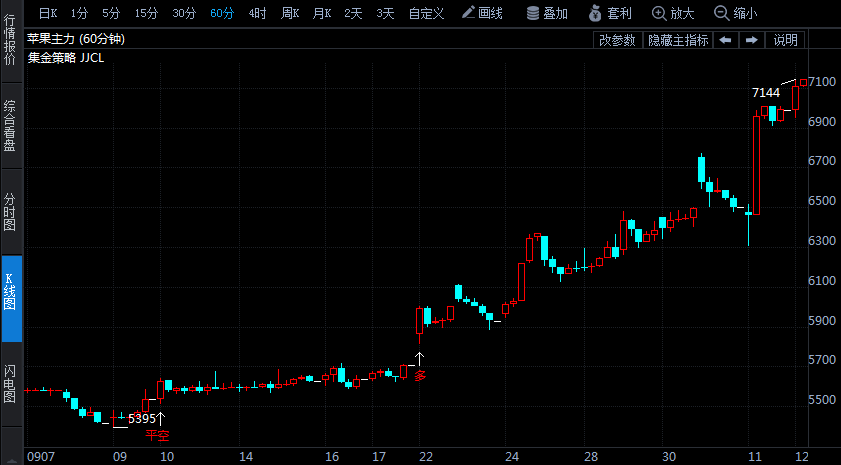This screenshot has height=465, width=841.
Task: Click 改参数 to change parameters
Action: [x=617, y=40]
